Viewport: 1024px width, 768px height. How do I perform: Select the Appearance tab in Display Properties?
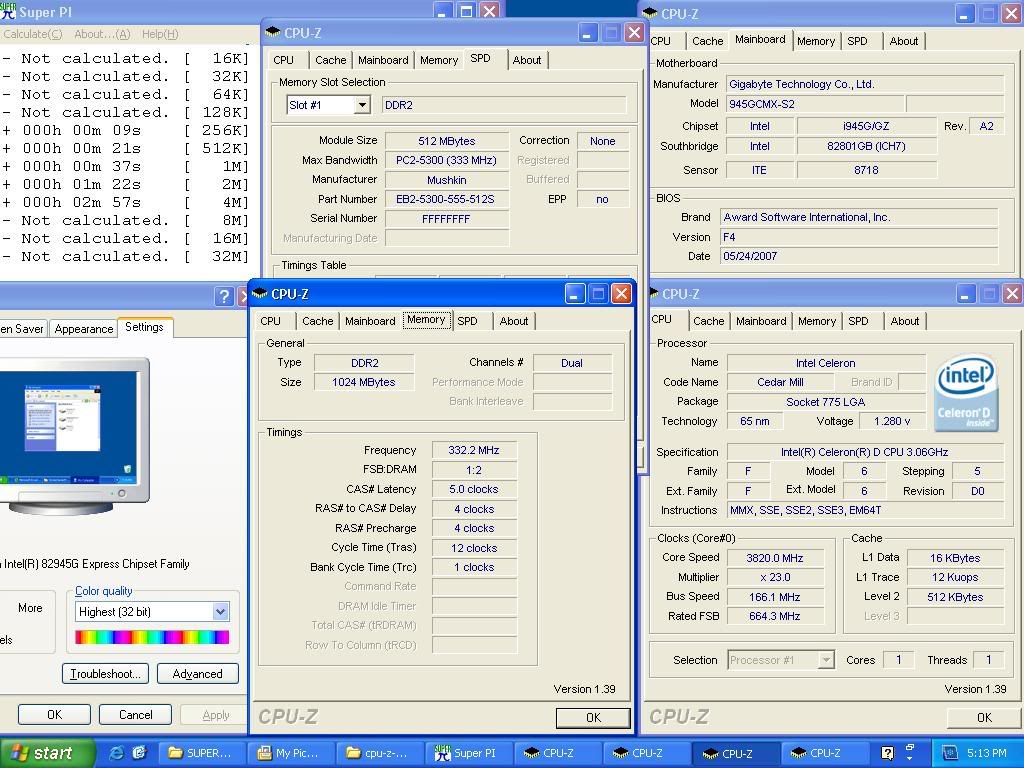pyautogui.click(x=84, y=329)
